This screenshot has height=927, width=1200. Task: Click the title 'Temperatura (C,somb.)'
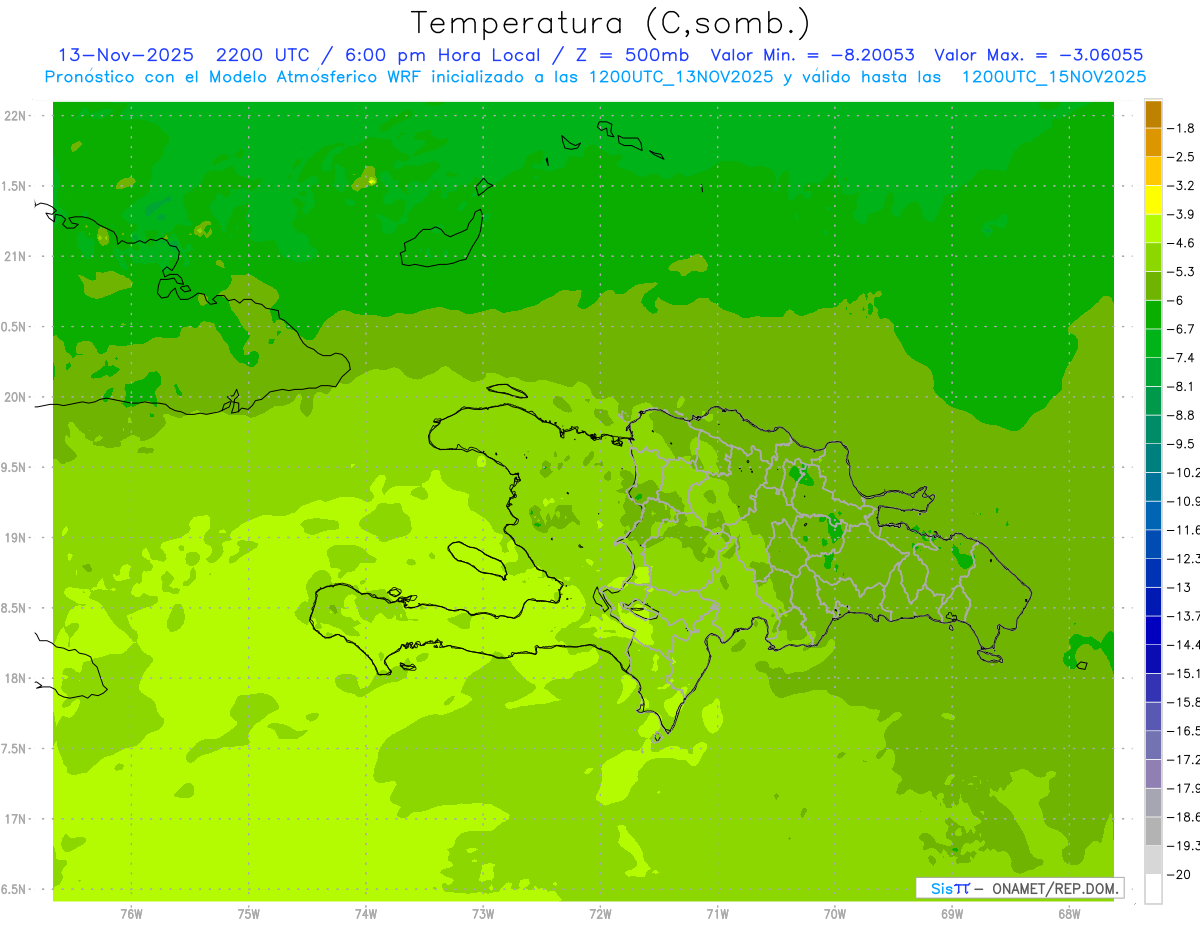[x=611, y=23]
